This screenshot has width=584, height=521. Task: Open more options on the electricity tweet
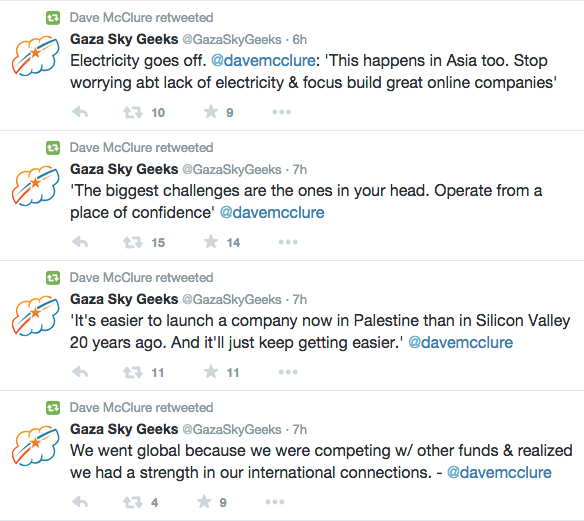(282, 112)
